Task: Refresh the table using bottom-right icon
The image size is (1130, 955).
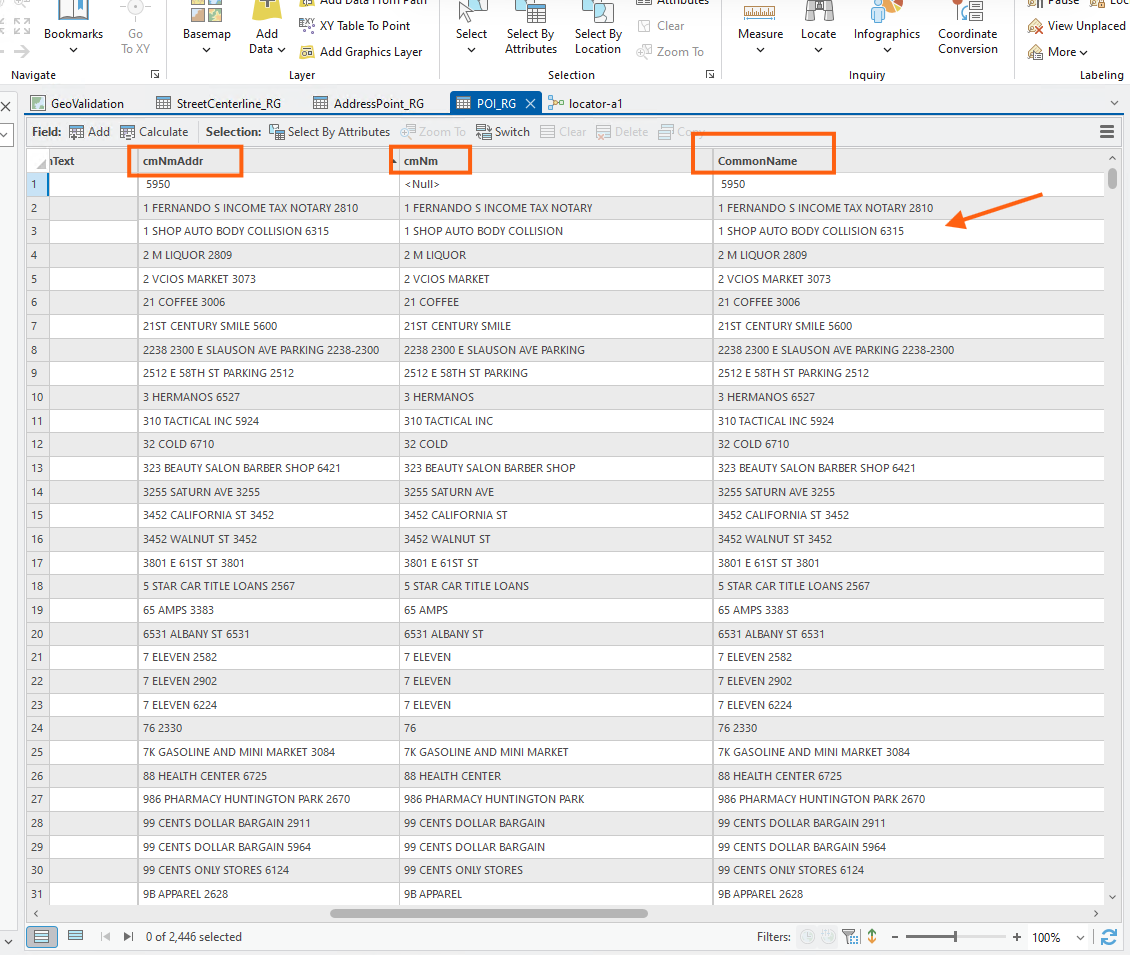Action: pyautogui.click(x=1108, y=937)
